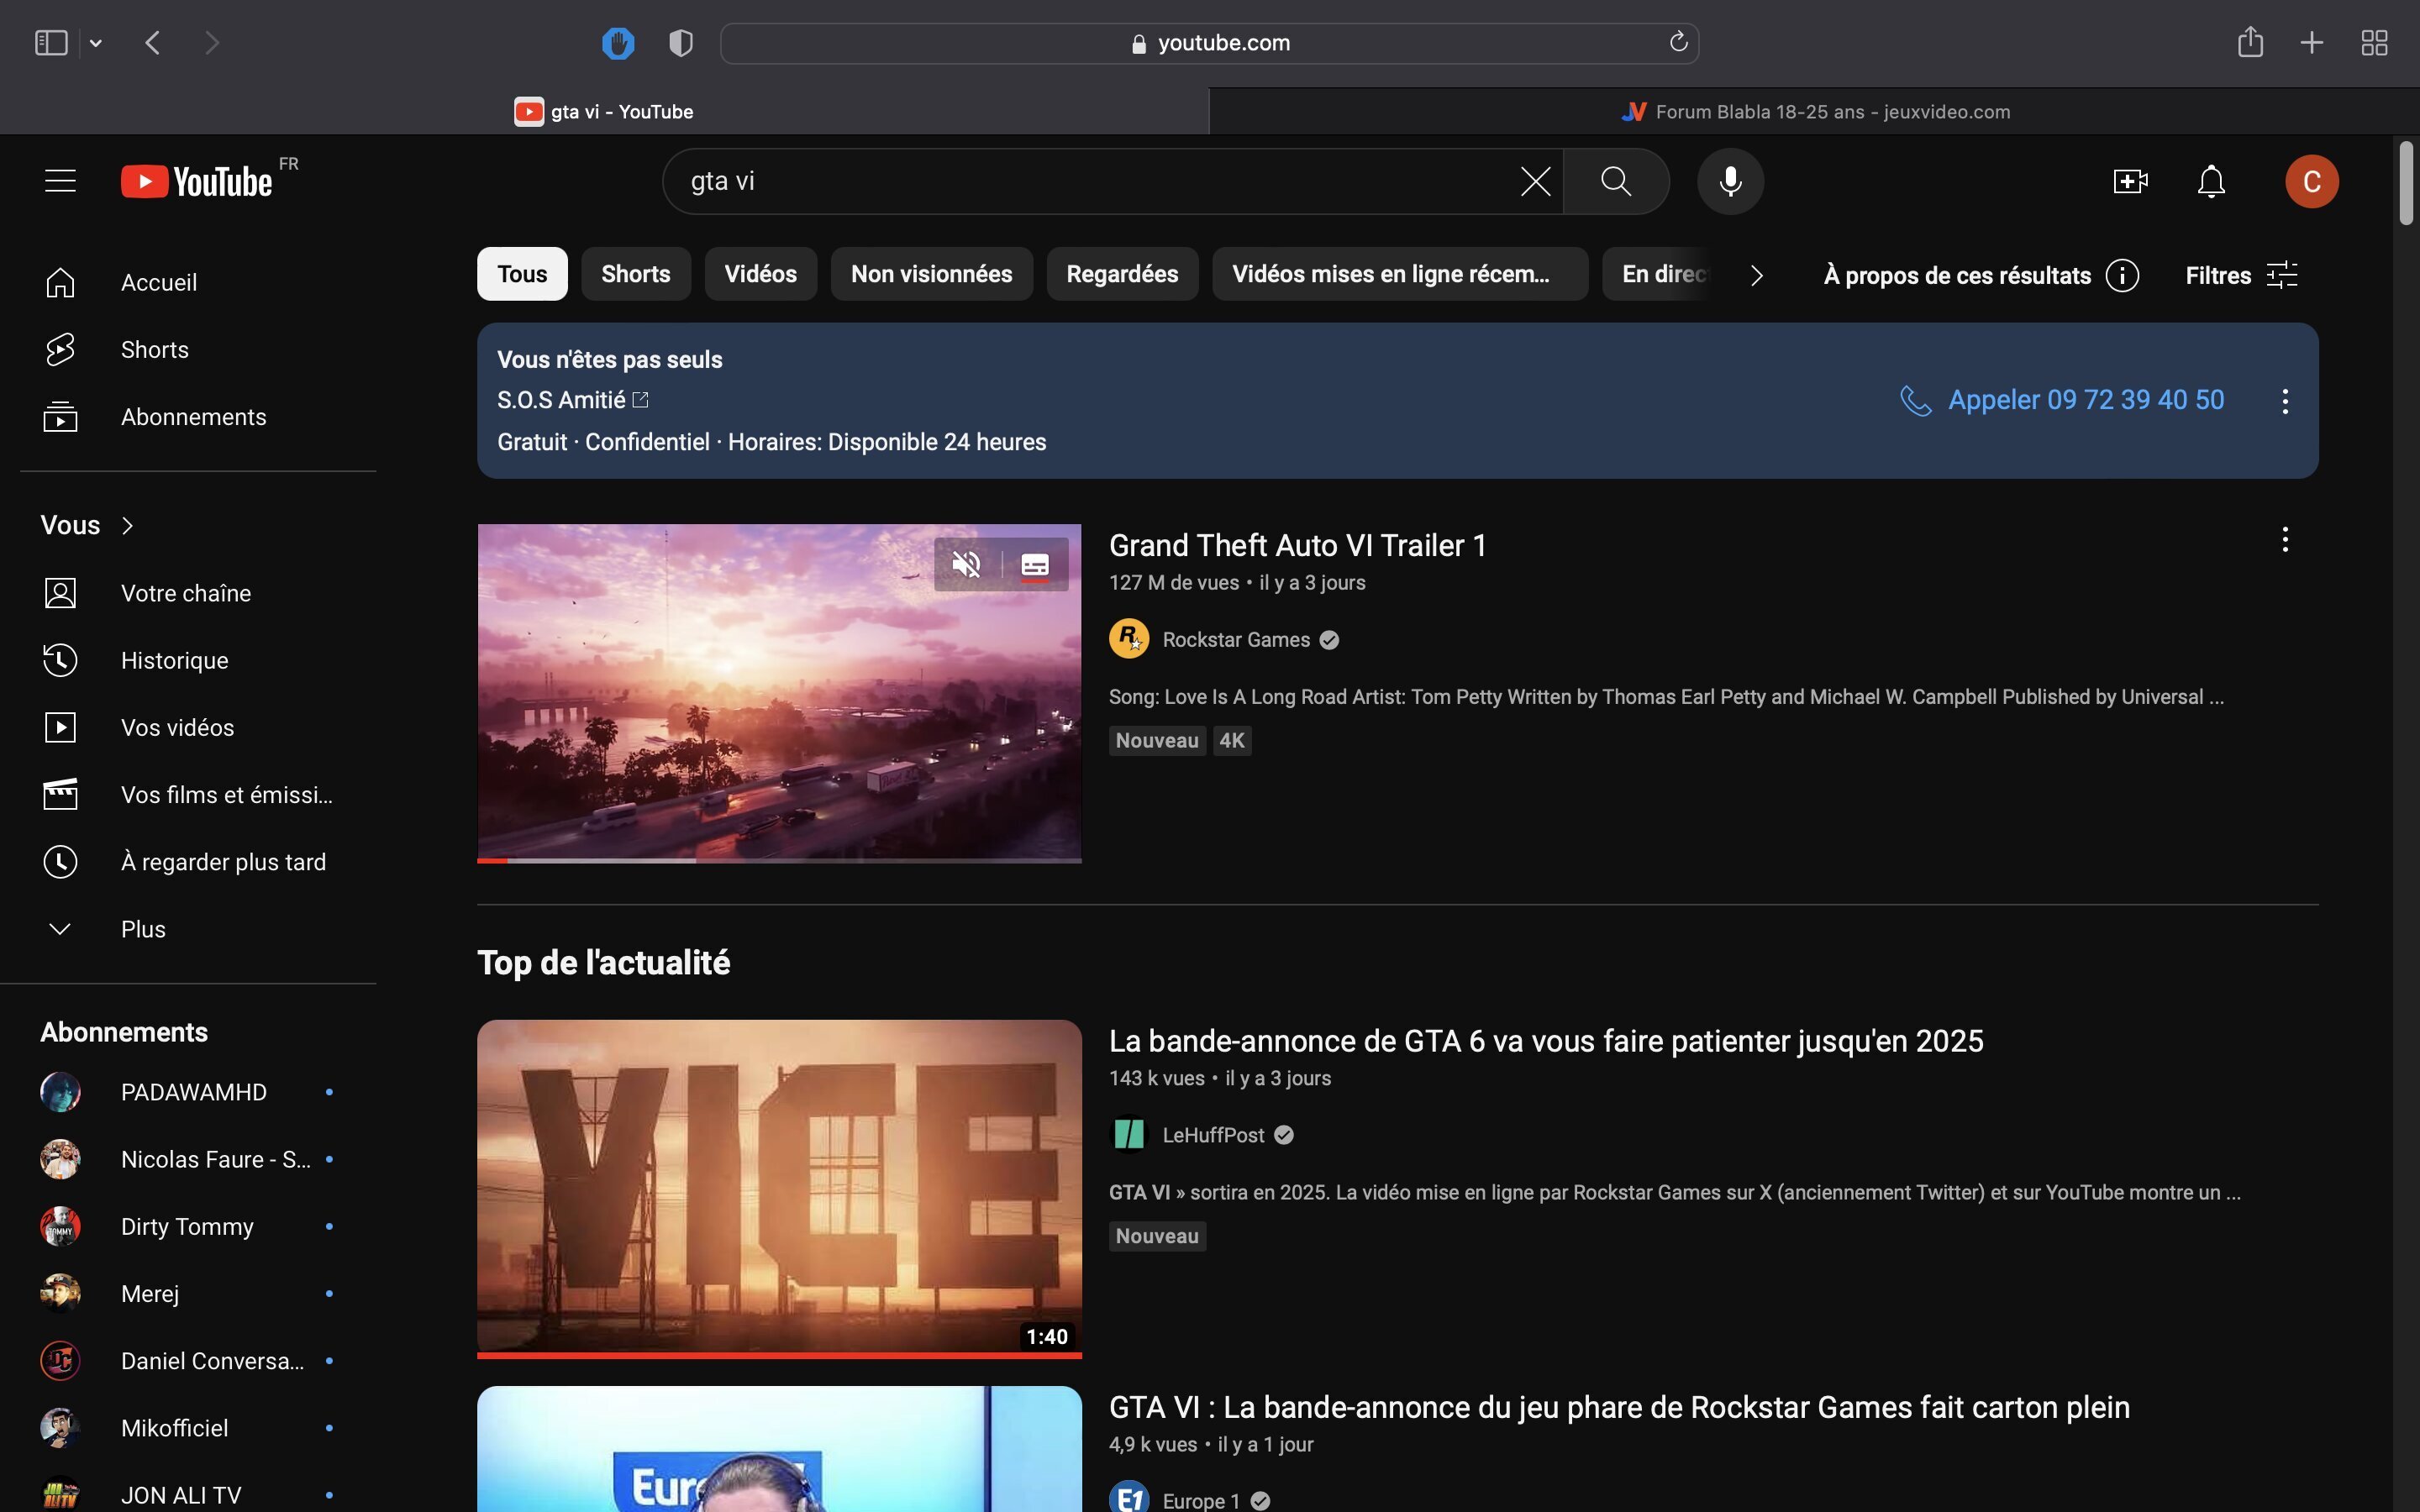Open options for Grand Theft Auto VI Trailer 1
Image resolution: width=2420 pixels, height=1512 pixels.
(x=2285, y=540)
